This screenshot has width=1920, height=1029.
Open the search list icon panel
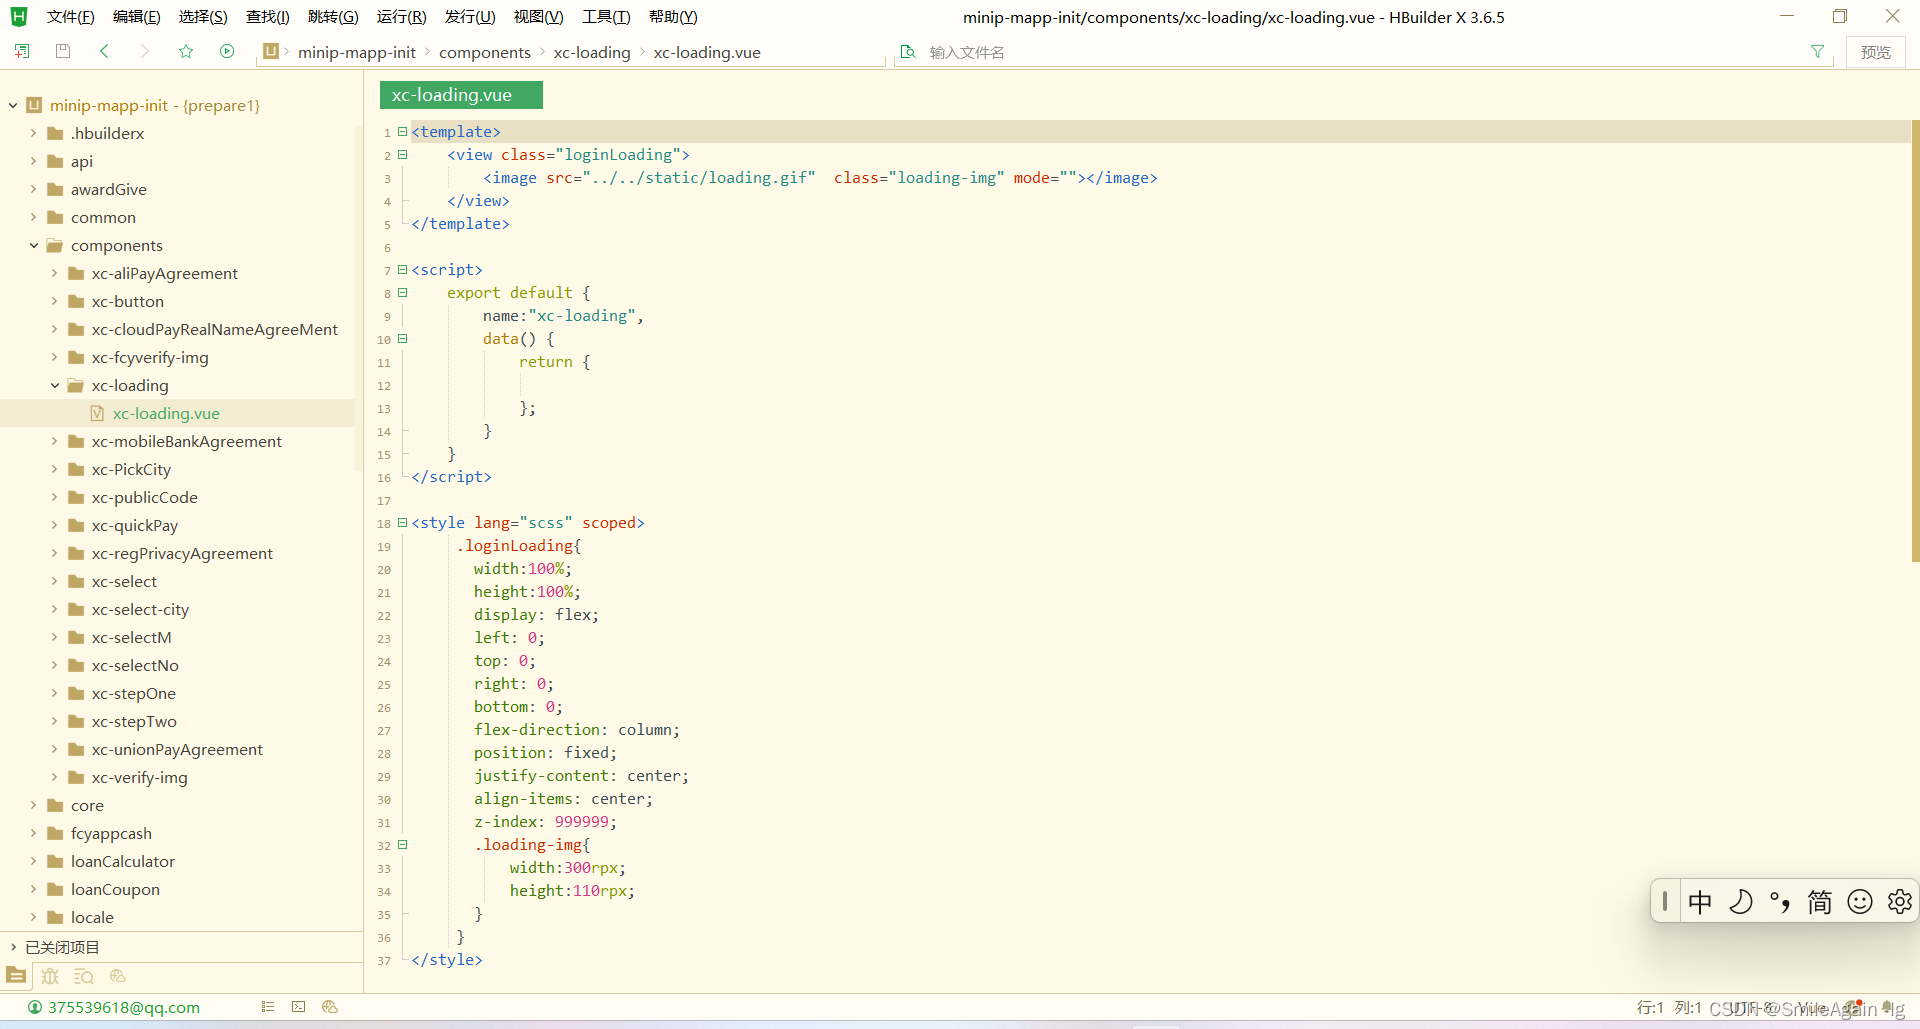(84, 976)
